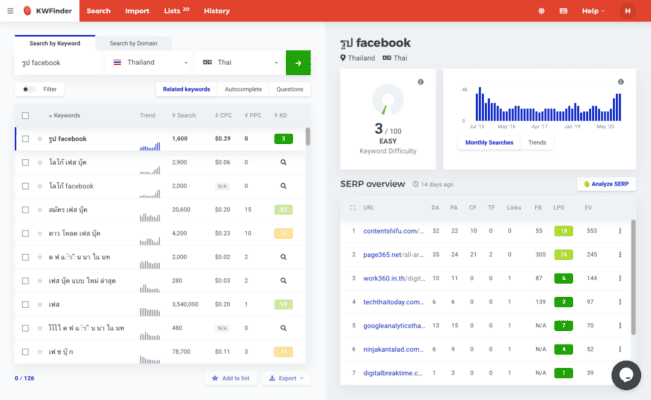The width and height of the screenshot is (651, 400).
Task: Check the row with 3,540,000 searches
Action: [25, 304]
